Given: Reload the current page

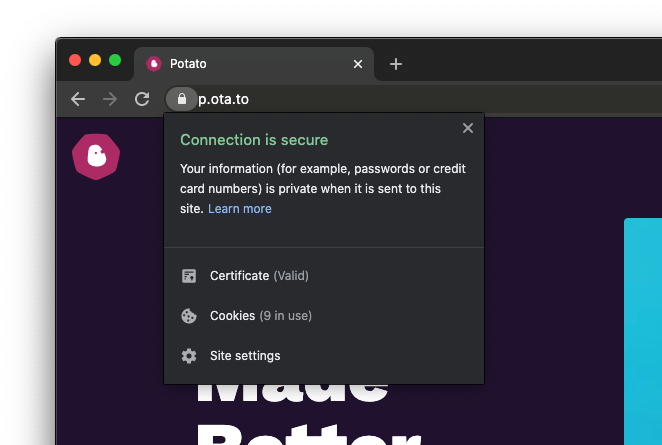Looking at the screenshot, I should [142, 99].
